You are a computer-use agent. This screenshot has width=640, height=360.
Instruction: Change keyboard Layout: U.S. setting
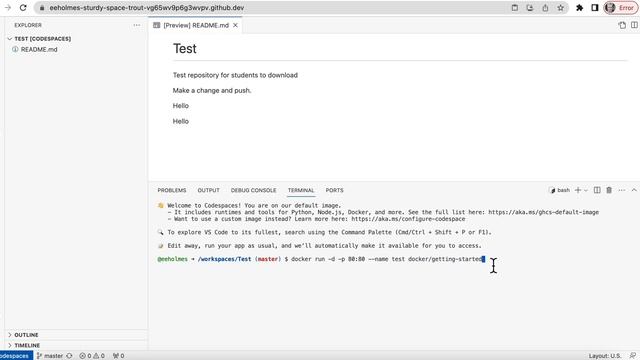604,356
